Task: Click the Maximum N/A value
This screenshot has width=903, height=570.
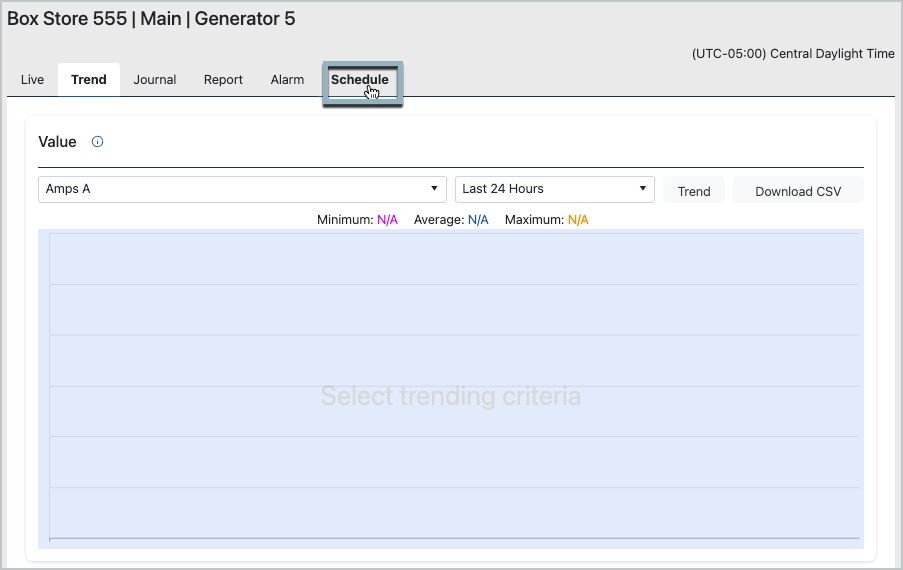Action: pos(578,220)
